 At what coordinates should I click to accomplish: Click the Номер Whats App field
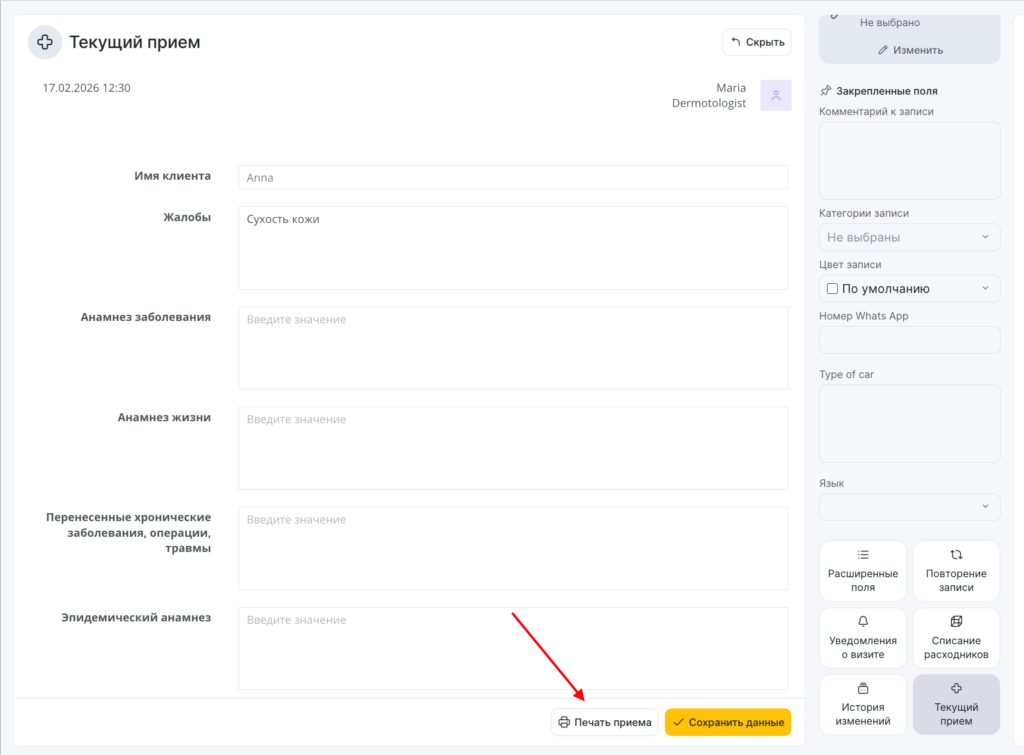(909, 340)
